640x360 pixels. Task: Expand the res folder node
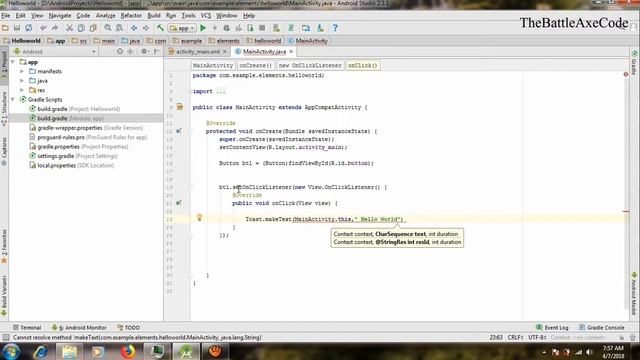[x=22, y=90]
